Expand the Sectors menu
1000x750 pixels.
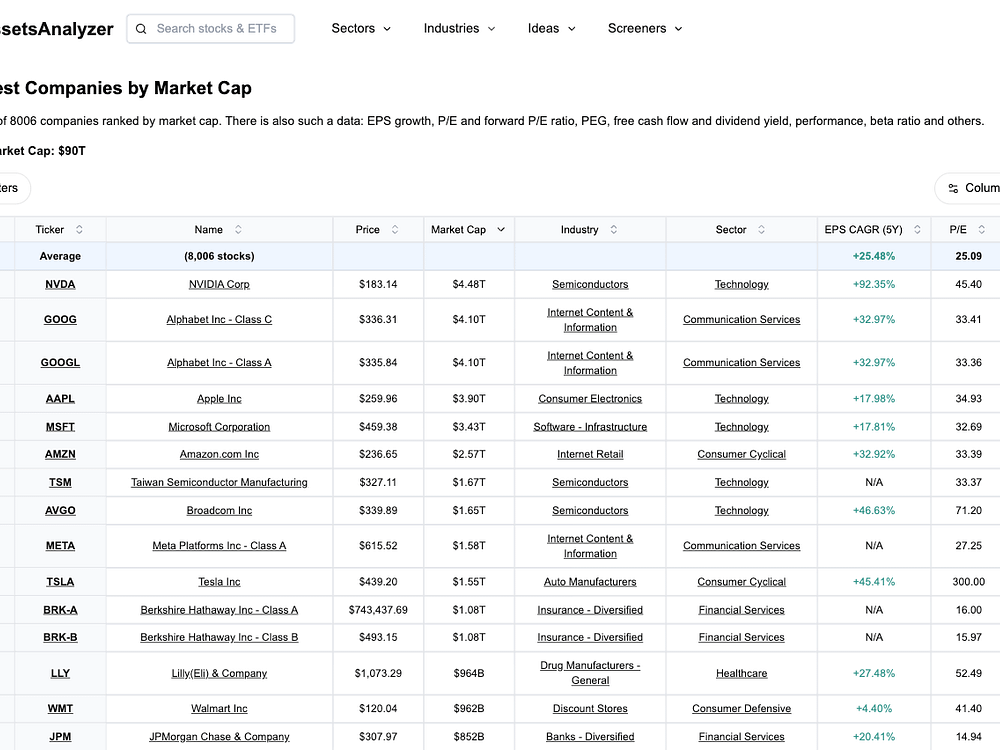361,29
